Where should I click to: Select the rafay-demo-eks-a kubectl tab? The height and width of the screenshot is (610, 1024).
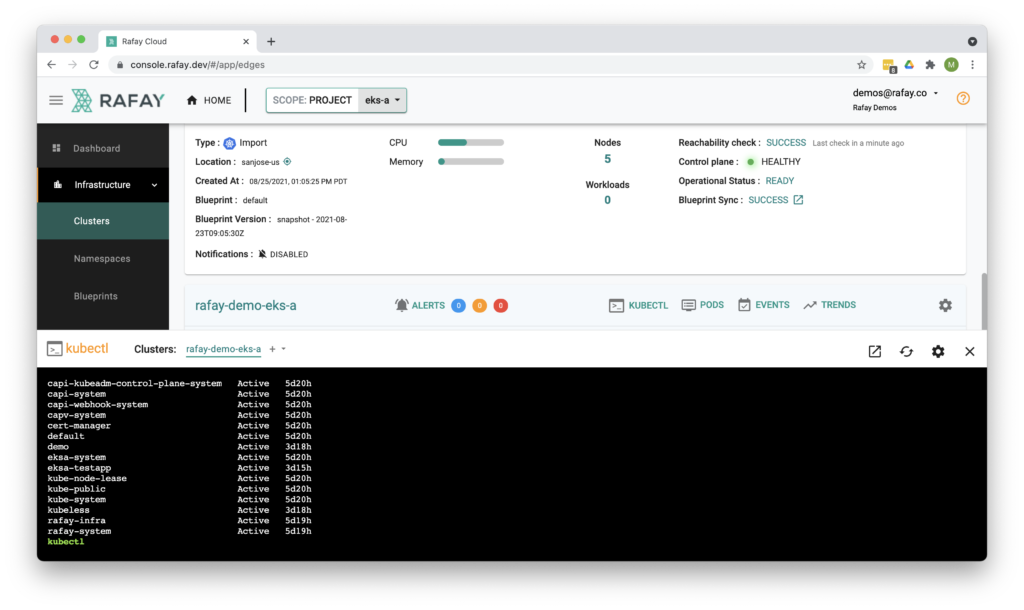[x=223, y=349]
